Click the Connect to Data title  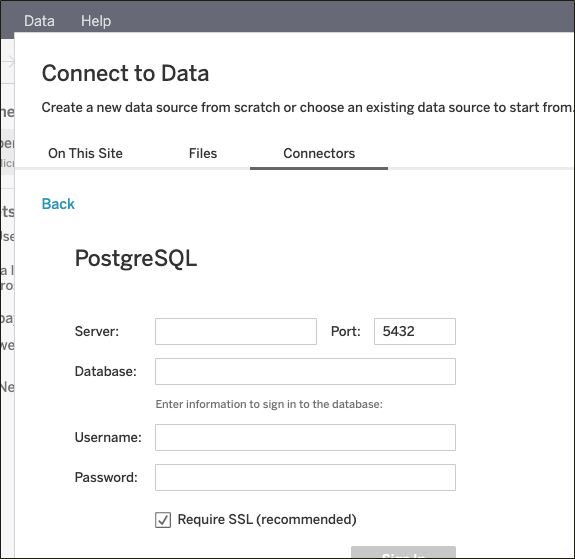tap(125, 73)
